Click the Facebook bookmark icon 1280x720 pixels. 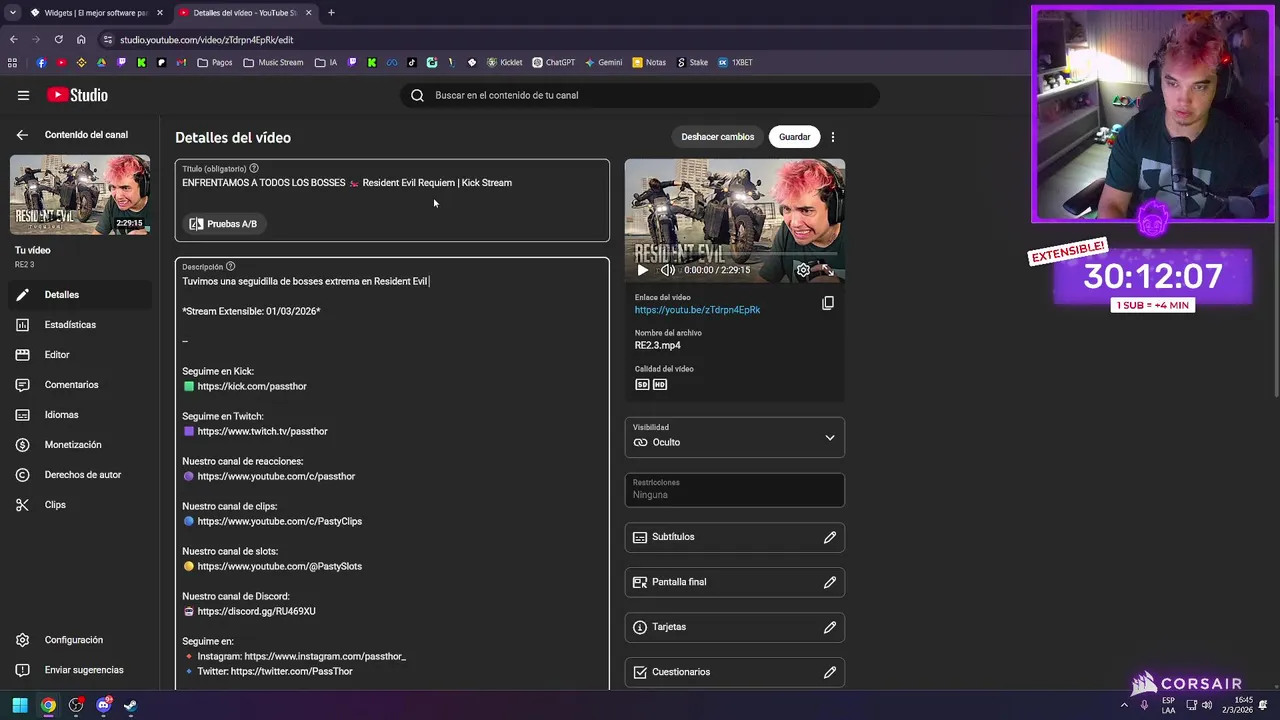(41, 62)
